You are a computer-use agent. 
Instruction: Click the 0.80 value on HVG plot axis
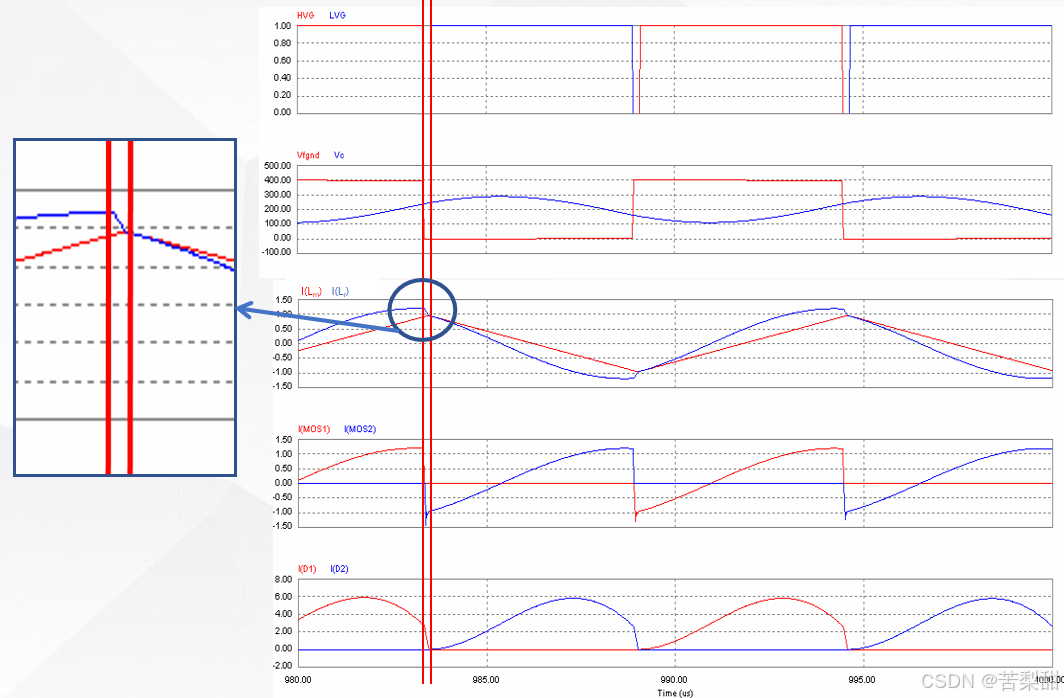click(x=282, y=43)
